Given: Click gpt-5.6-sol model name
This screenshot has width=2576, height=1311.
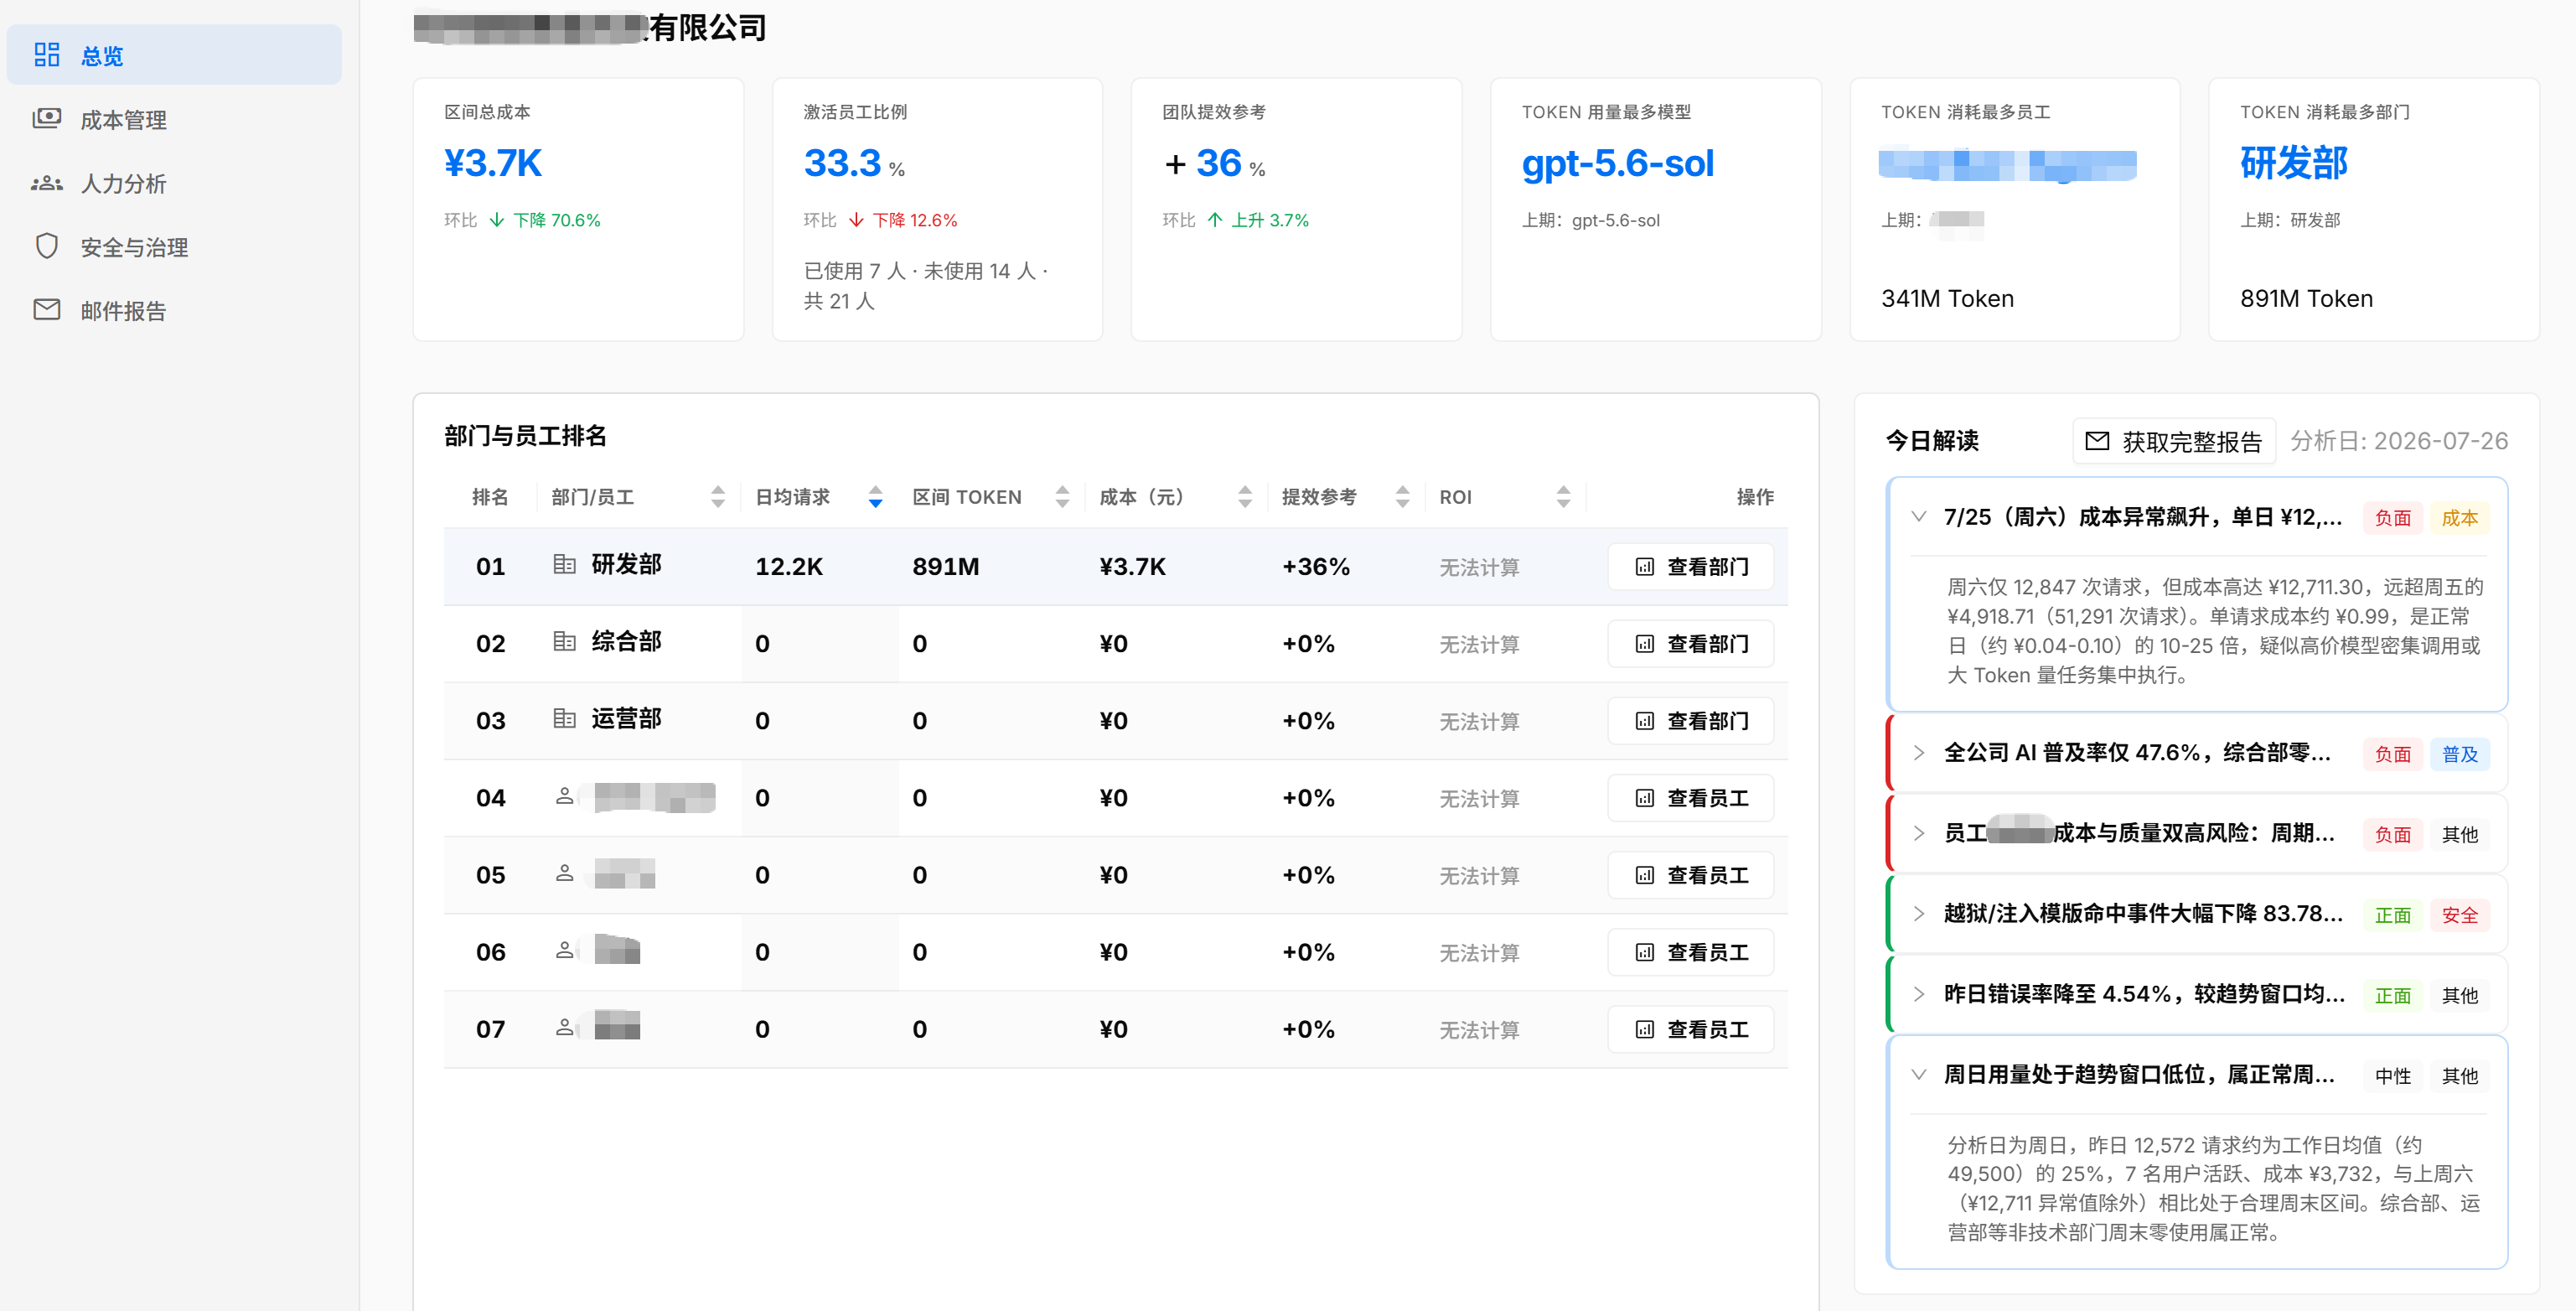Looking at the screenshot, I should (x=1617, y=163).
